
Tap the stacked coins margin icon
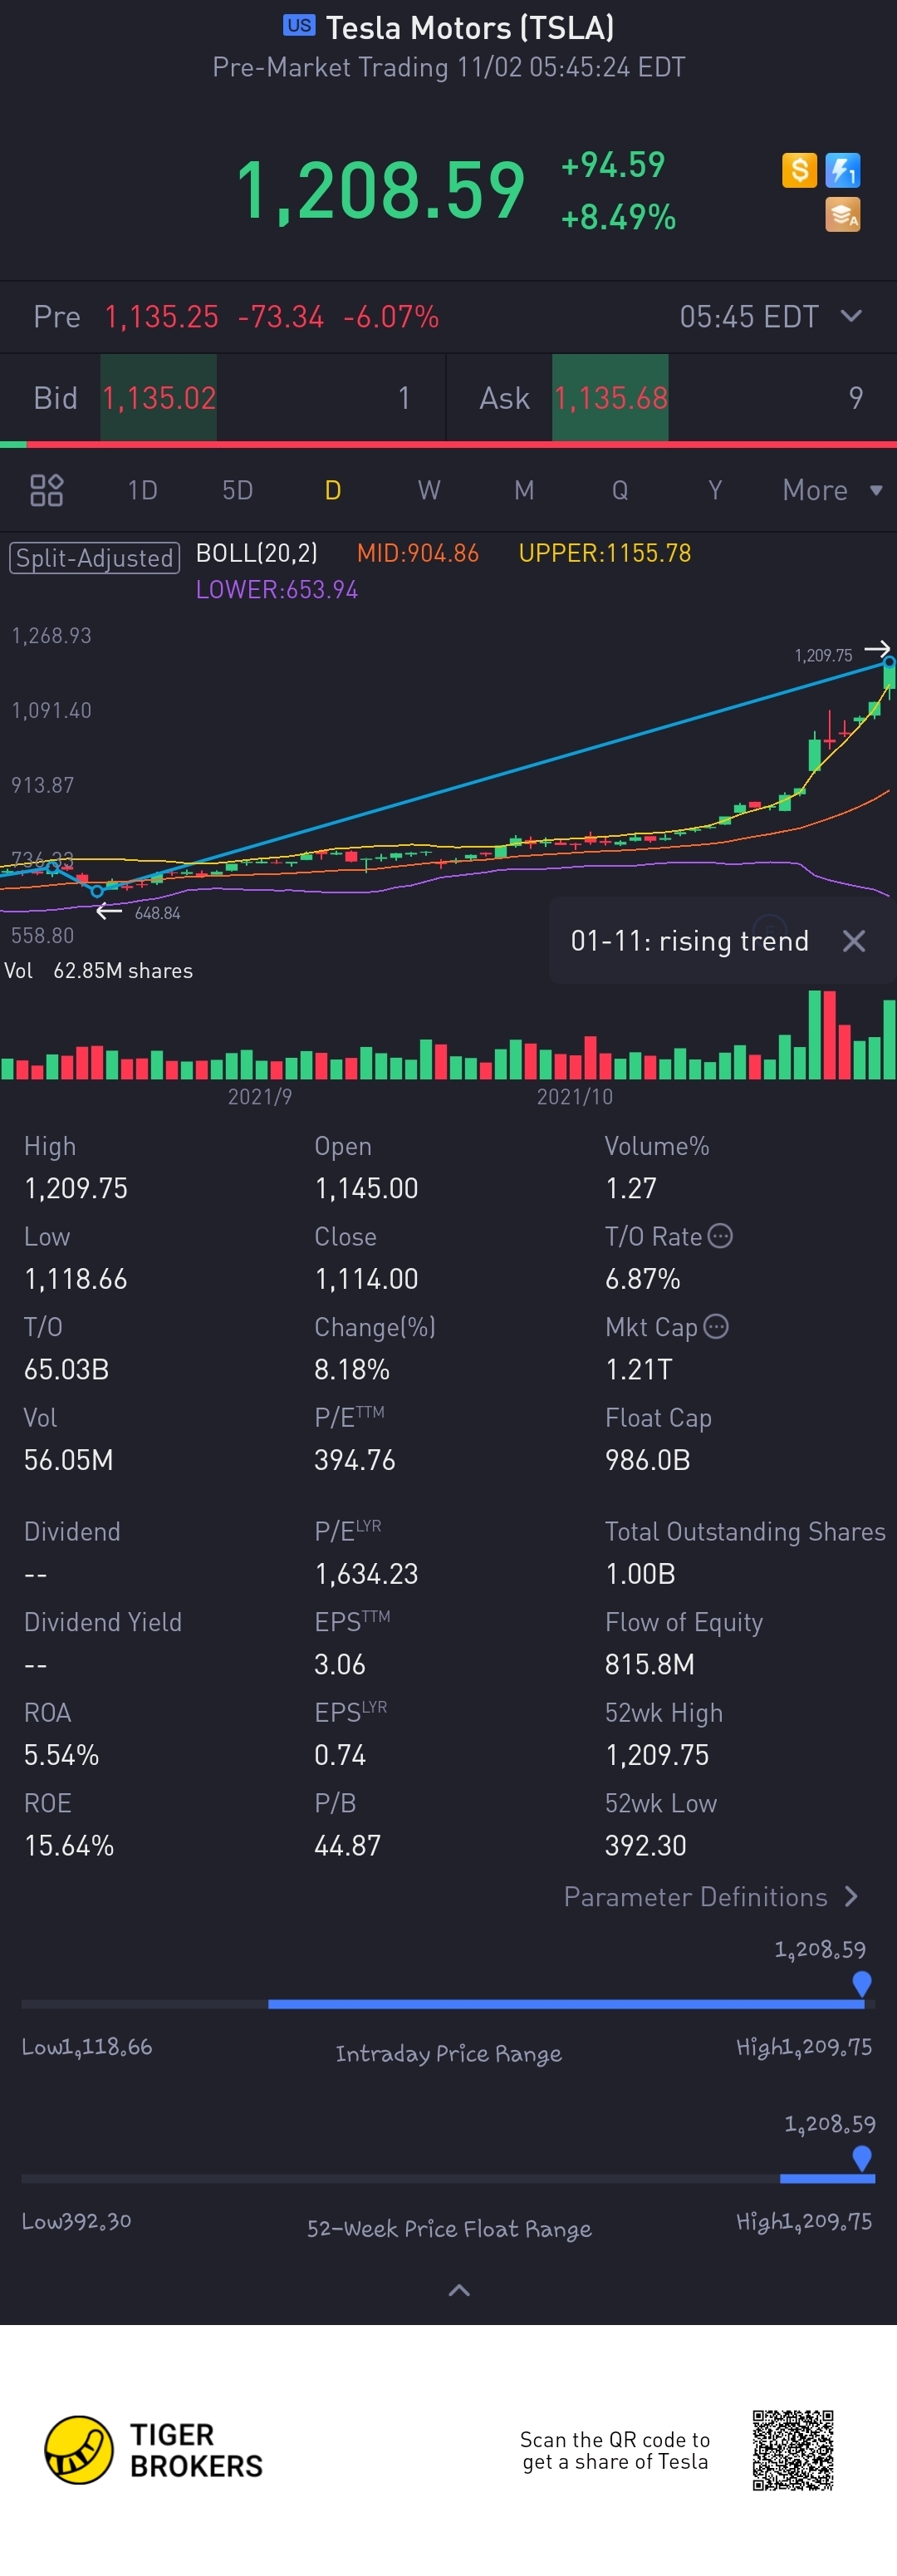pos(843,214)
